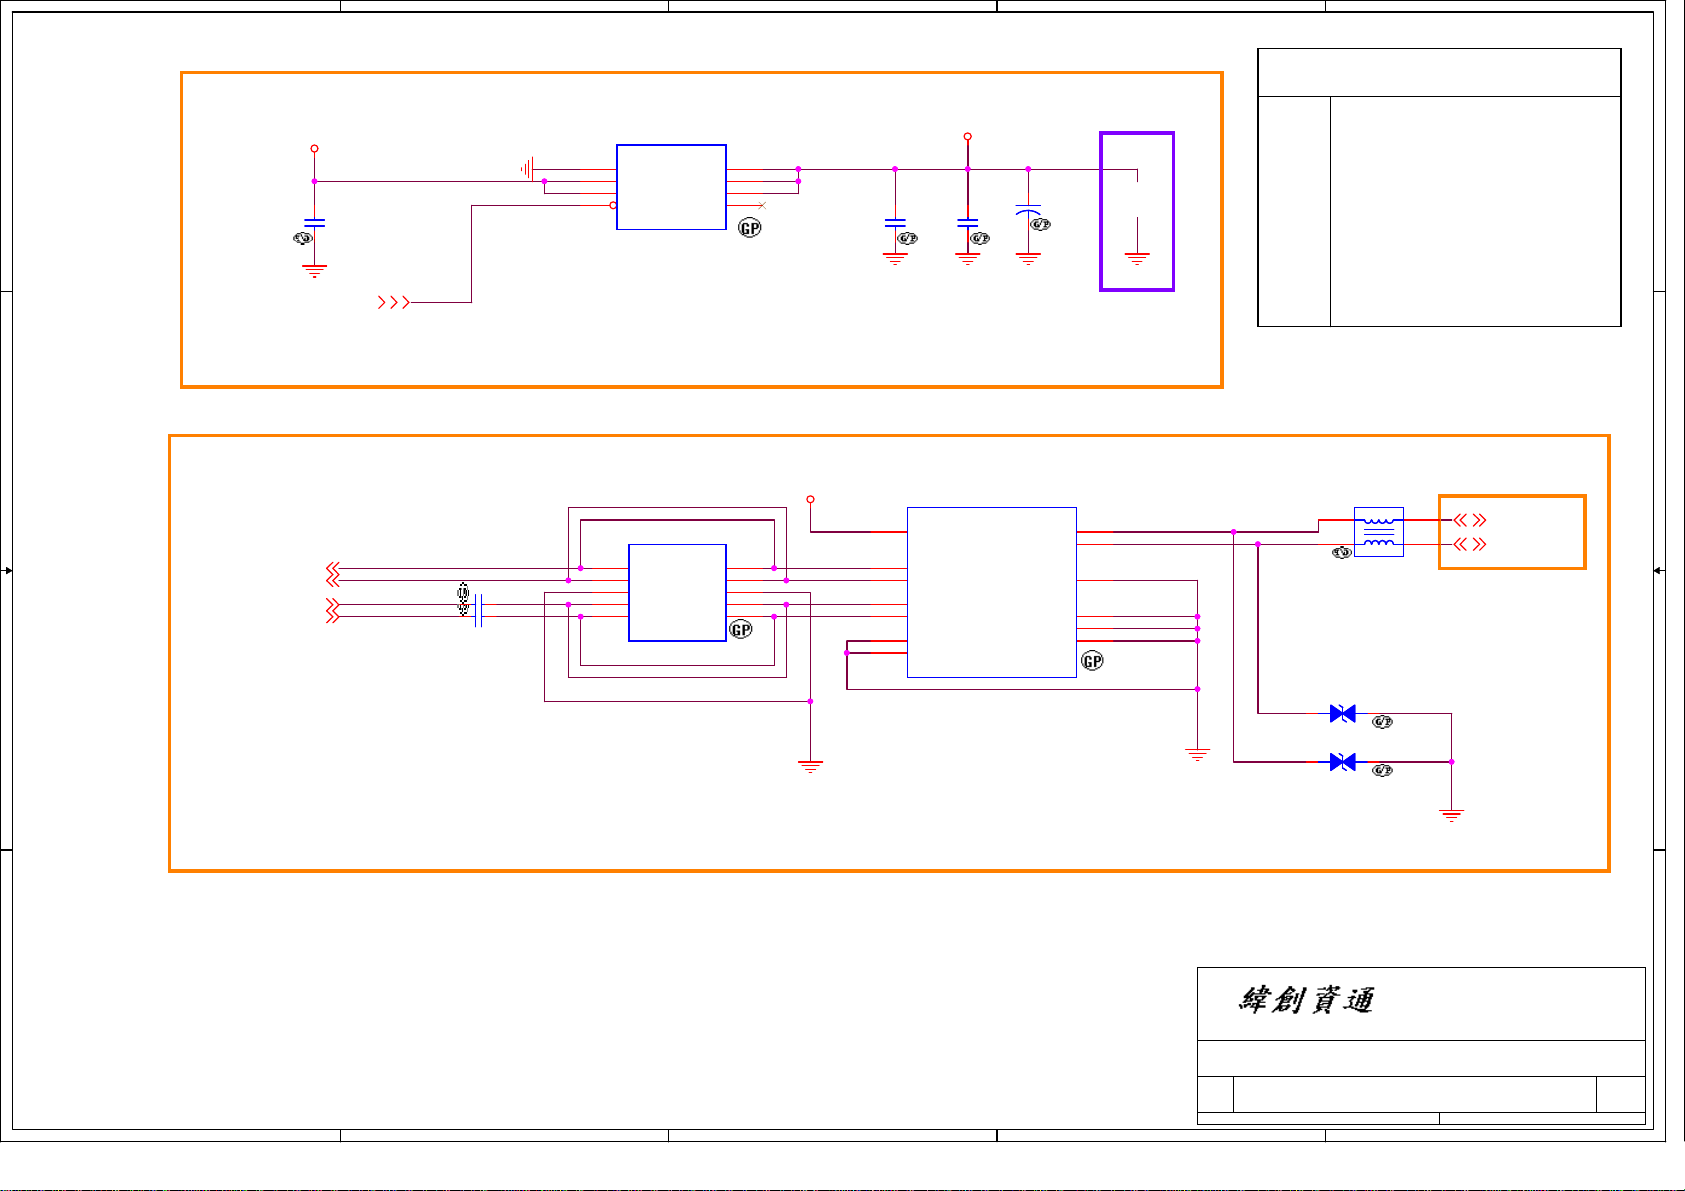The width and height of the screenshot is (1685, 1191).
Task: Click the ground symbol below the TVS diodes
Action: click(1451, 815)
